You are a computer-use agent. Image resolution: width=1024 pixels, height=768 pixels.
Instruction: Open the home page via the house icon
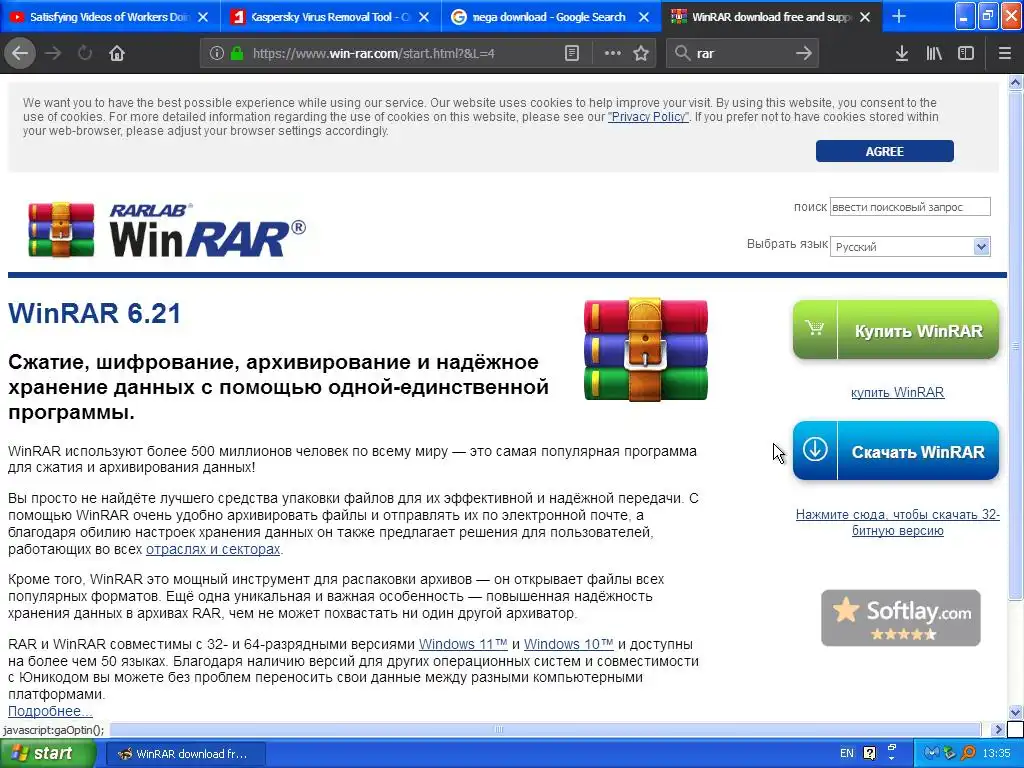(x=117, y=54)
